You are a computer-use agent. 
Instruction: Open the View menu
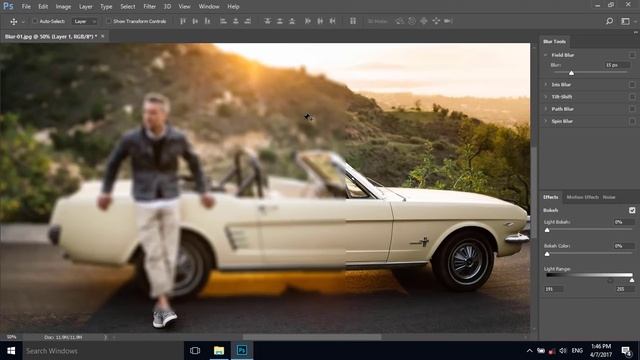pos(184,7)
